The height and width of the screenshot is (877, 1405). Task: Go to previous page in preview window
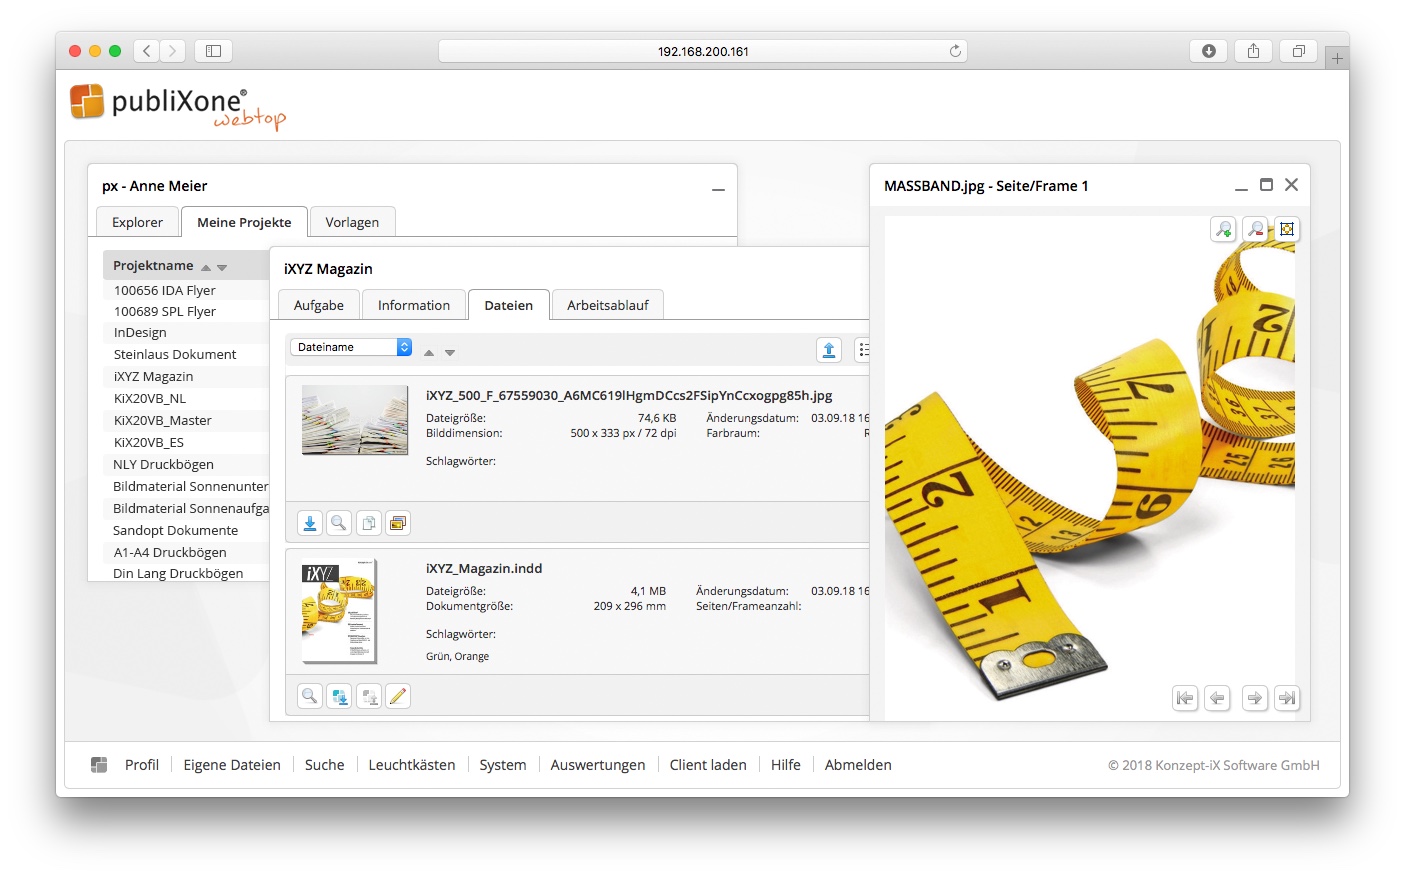(x=1217, y=698)
